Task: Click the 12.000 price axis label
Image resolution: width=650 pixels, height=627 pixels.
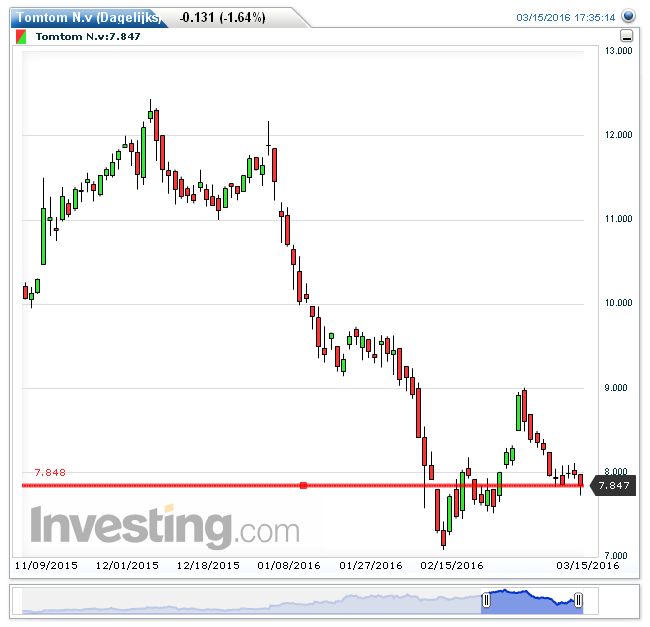Action: pos(618,135)
